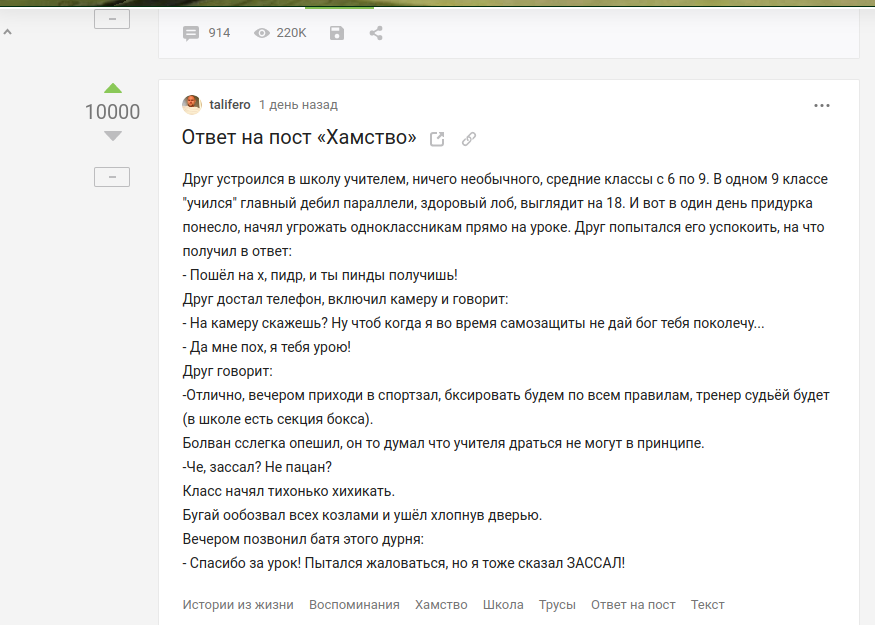Screen dimensions: 875x625
Task: Open author profile link talifero
Action: click(x=230, y=105)
